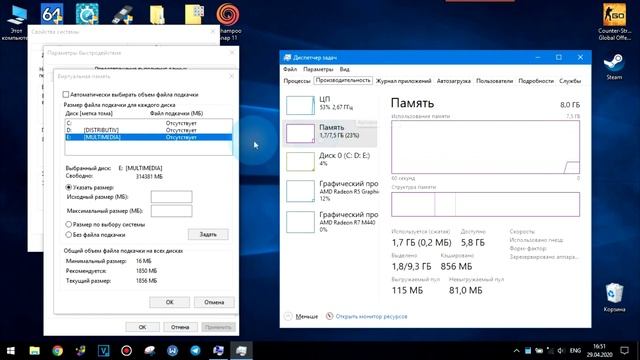Select the Память performance item
Image resolution: width=640 pixels, height=360 pixels.
coord(330,133)
